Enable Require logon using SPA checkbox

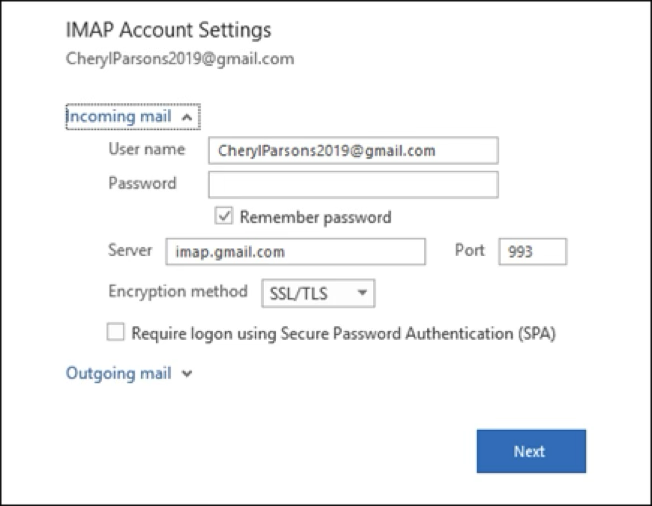[x=115, y=333]
